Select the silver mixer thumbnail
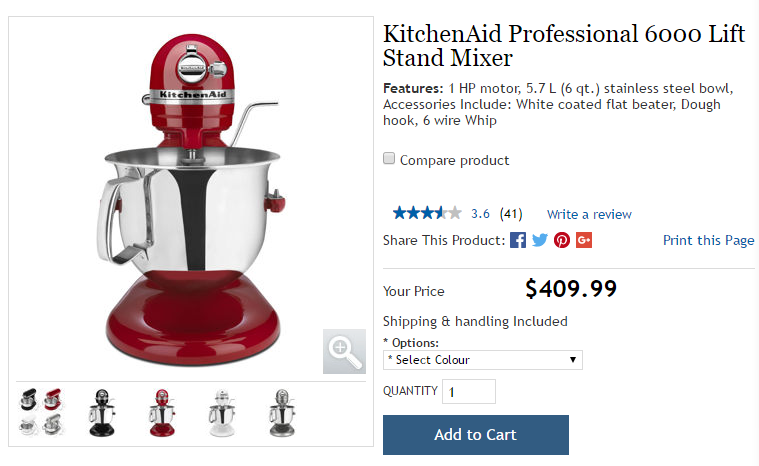Image resolution: width=759 pixels, height=466 pixels. (282, 413)
